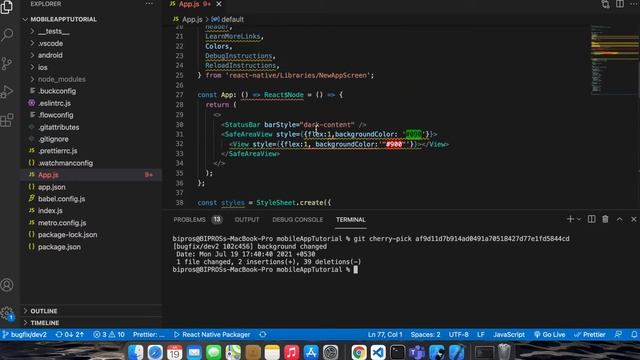Open Explorer more actions ellipsis
Image resolution: width=640 pixels, height=360 pixels.
tap(149, 4)
